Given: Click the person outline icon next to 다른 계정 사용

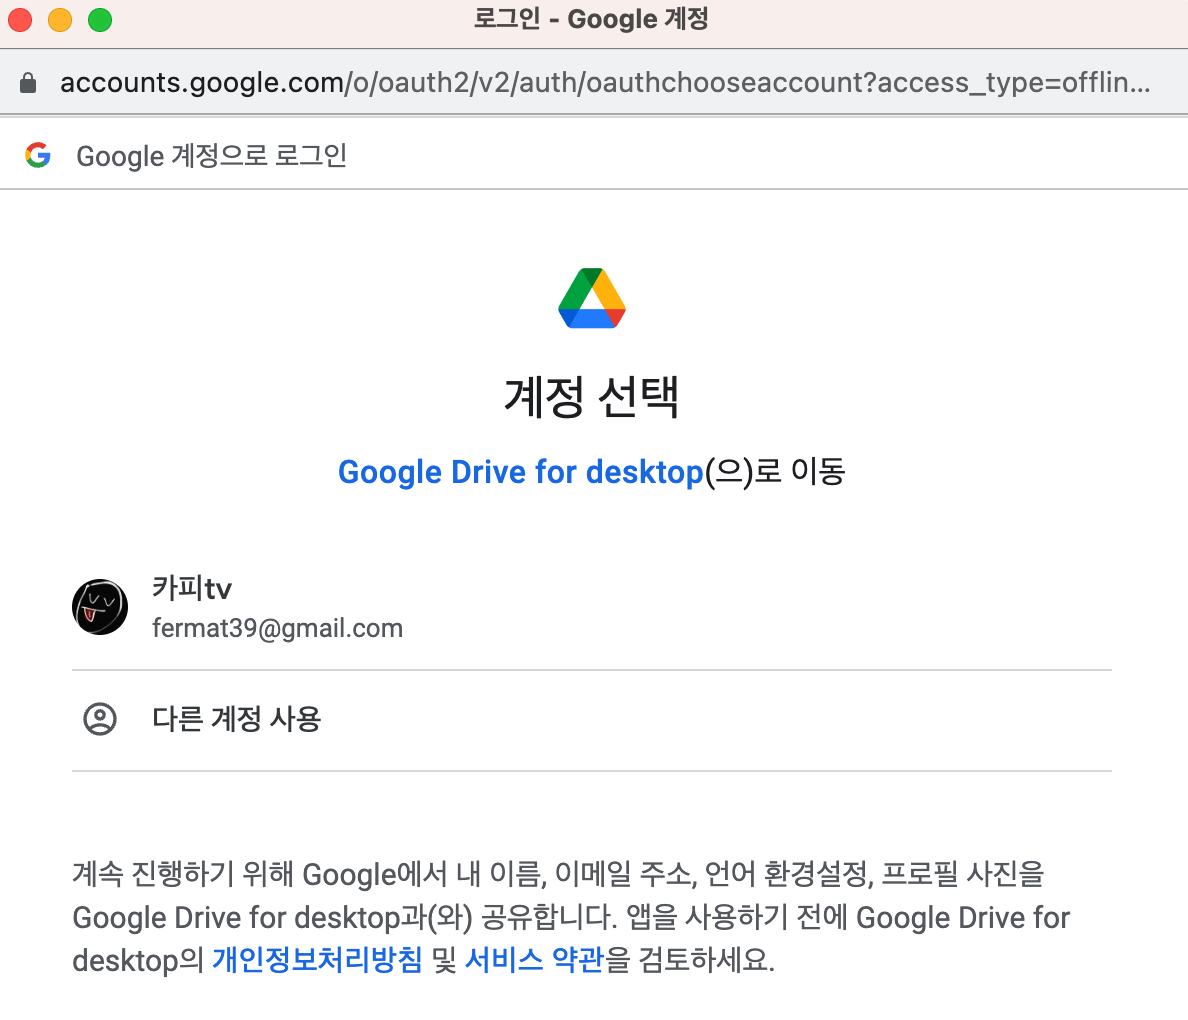Looking at the screenshot, I should coord(100,720).
